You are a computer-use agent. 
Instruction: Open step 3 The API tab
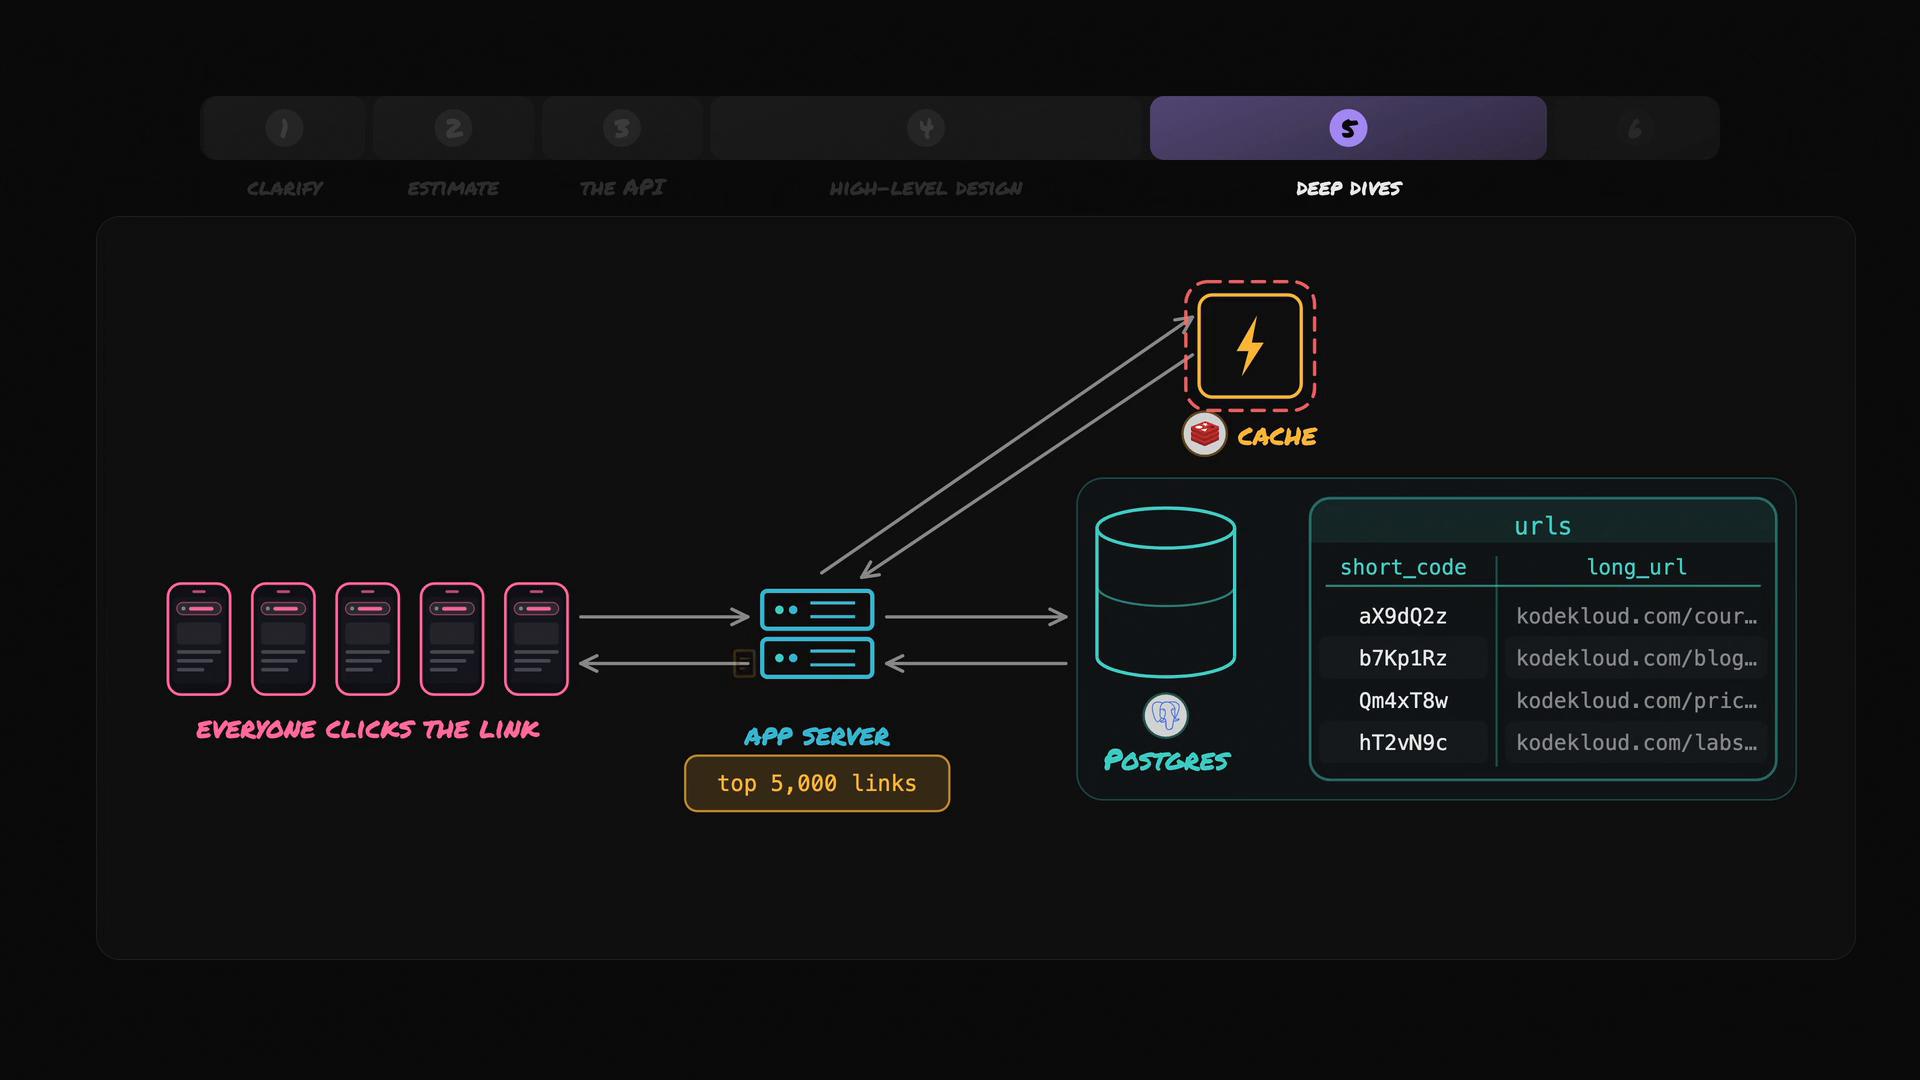(x=622, y=128)
